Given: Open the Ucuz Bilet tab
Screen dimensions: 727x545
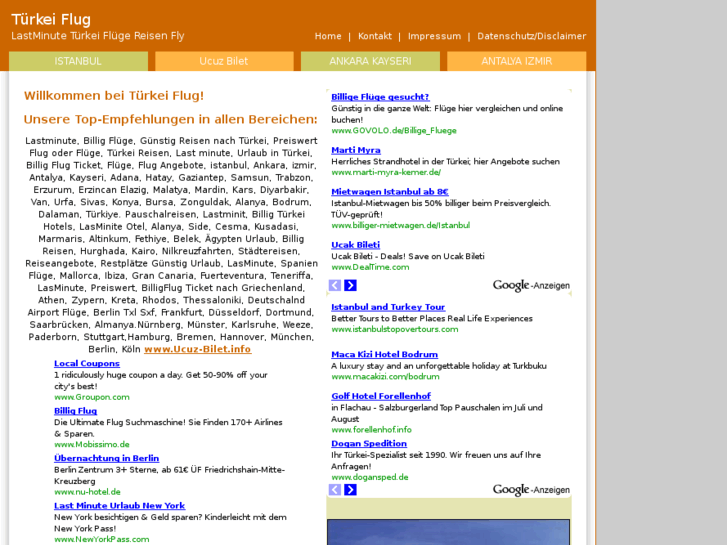Looking at the screenshot, I should pyautogui.click(x=224, y=61).
